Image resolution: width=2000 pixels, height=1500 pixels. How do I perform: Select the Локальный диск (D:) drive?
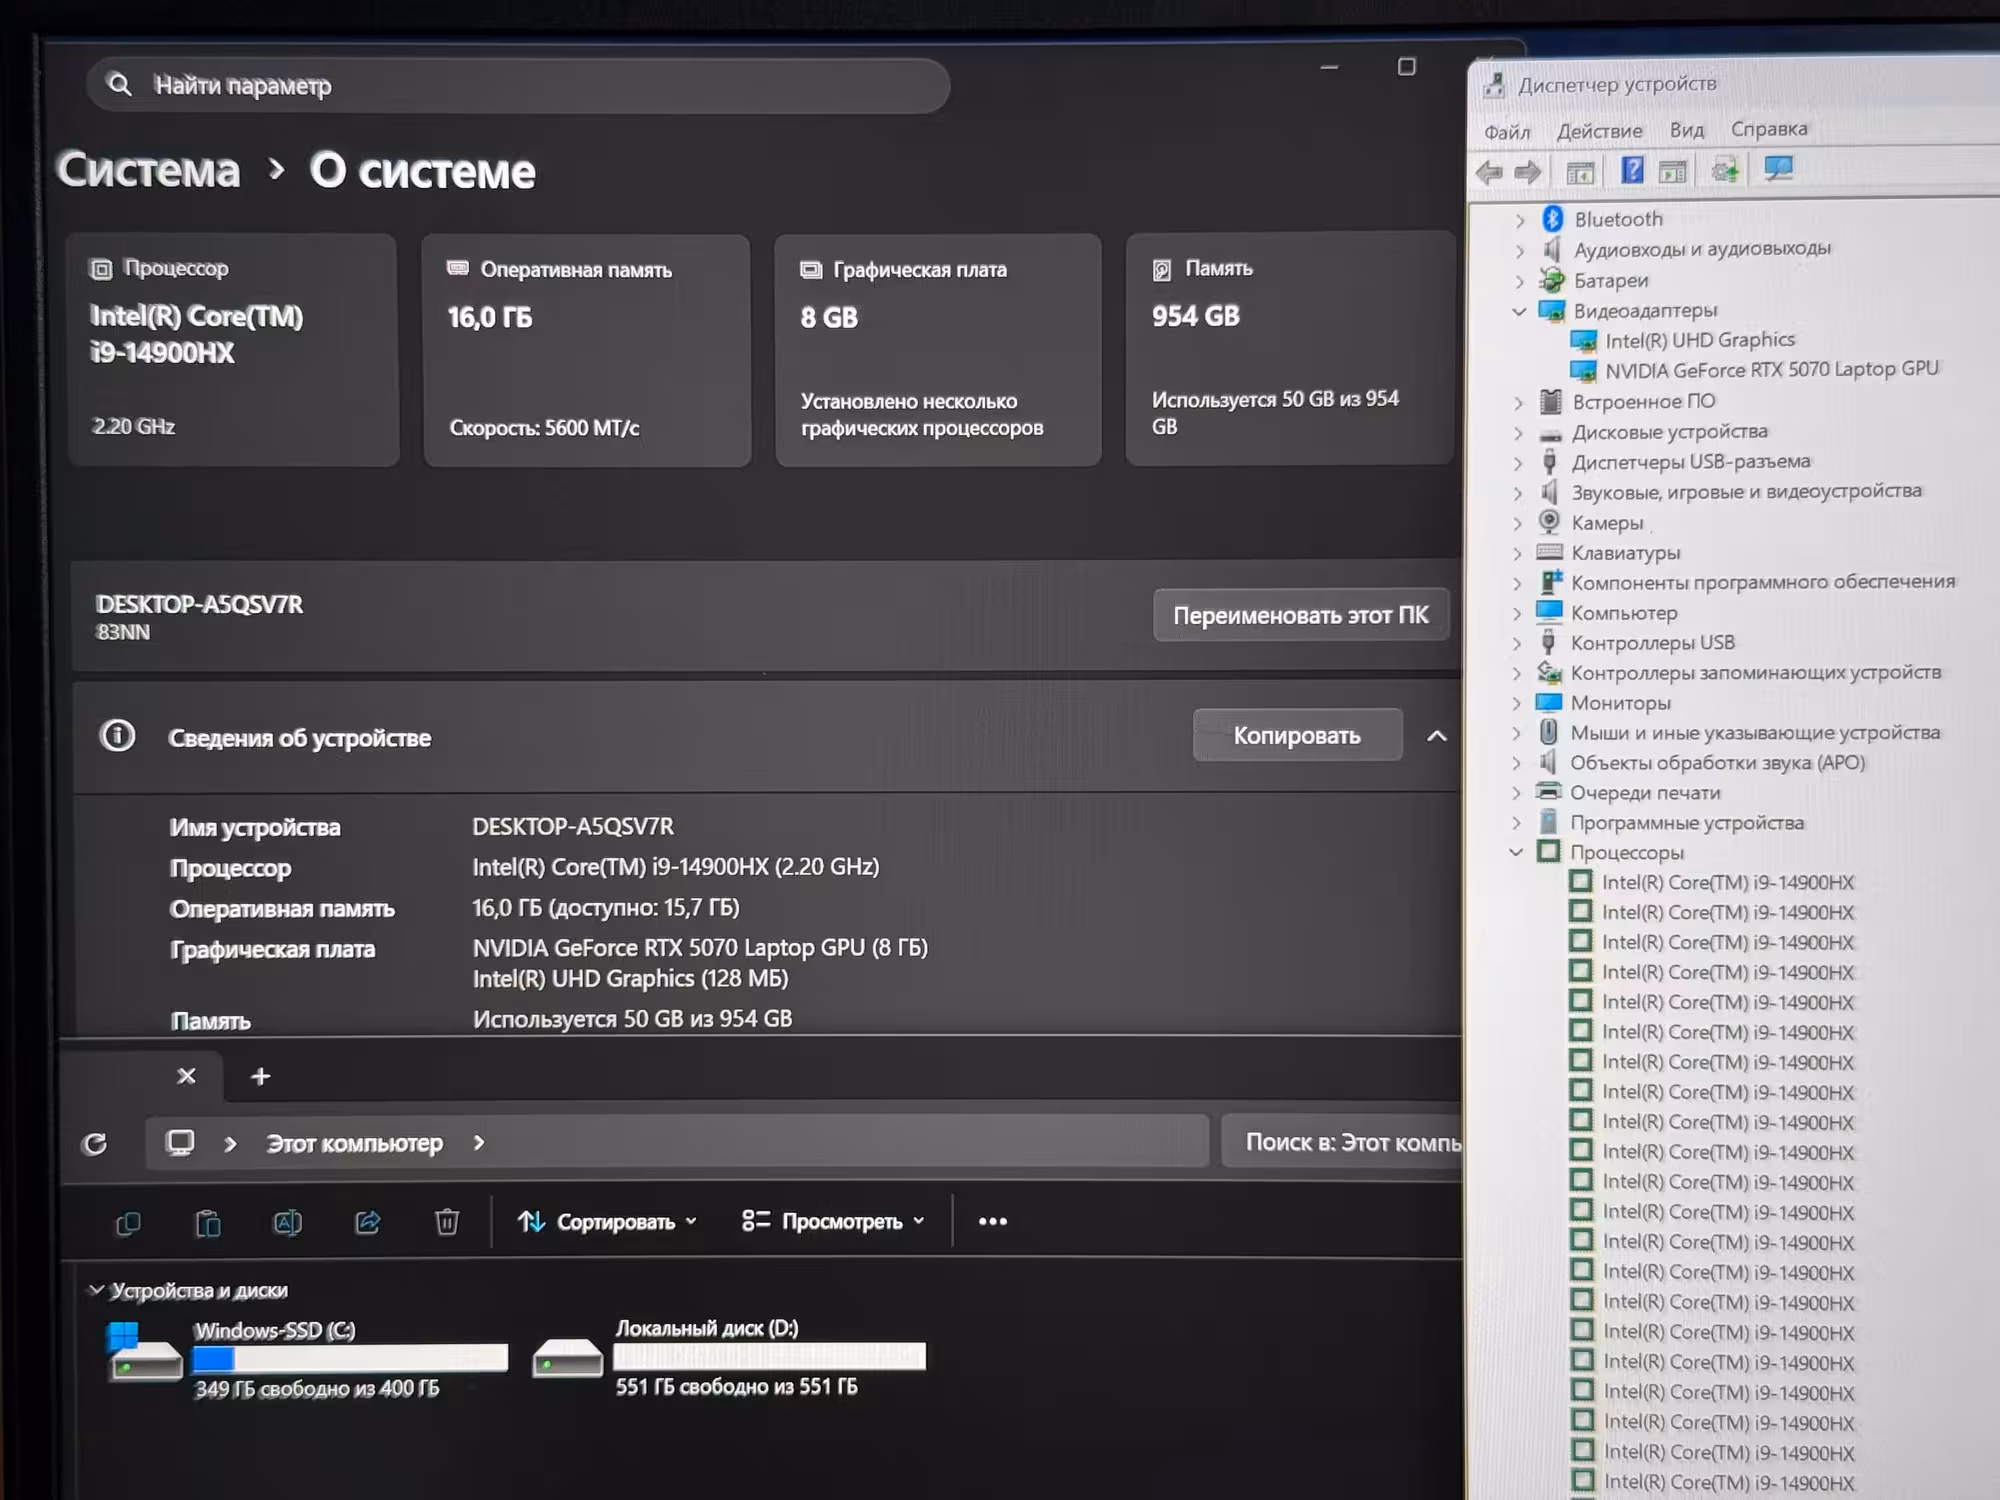(730, 1357)
